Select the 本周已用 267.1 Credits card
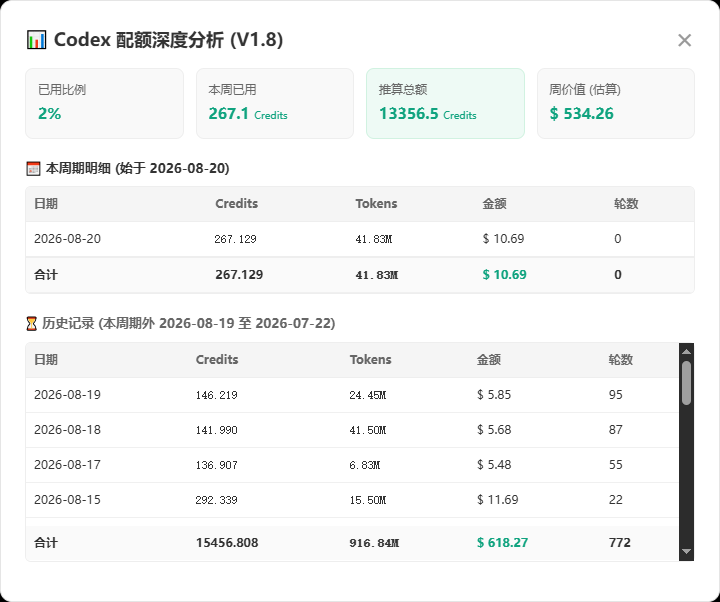This screenshot has width=720, height=602. click(275, 103)
